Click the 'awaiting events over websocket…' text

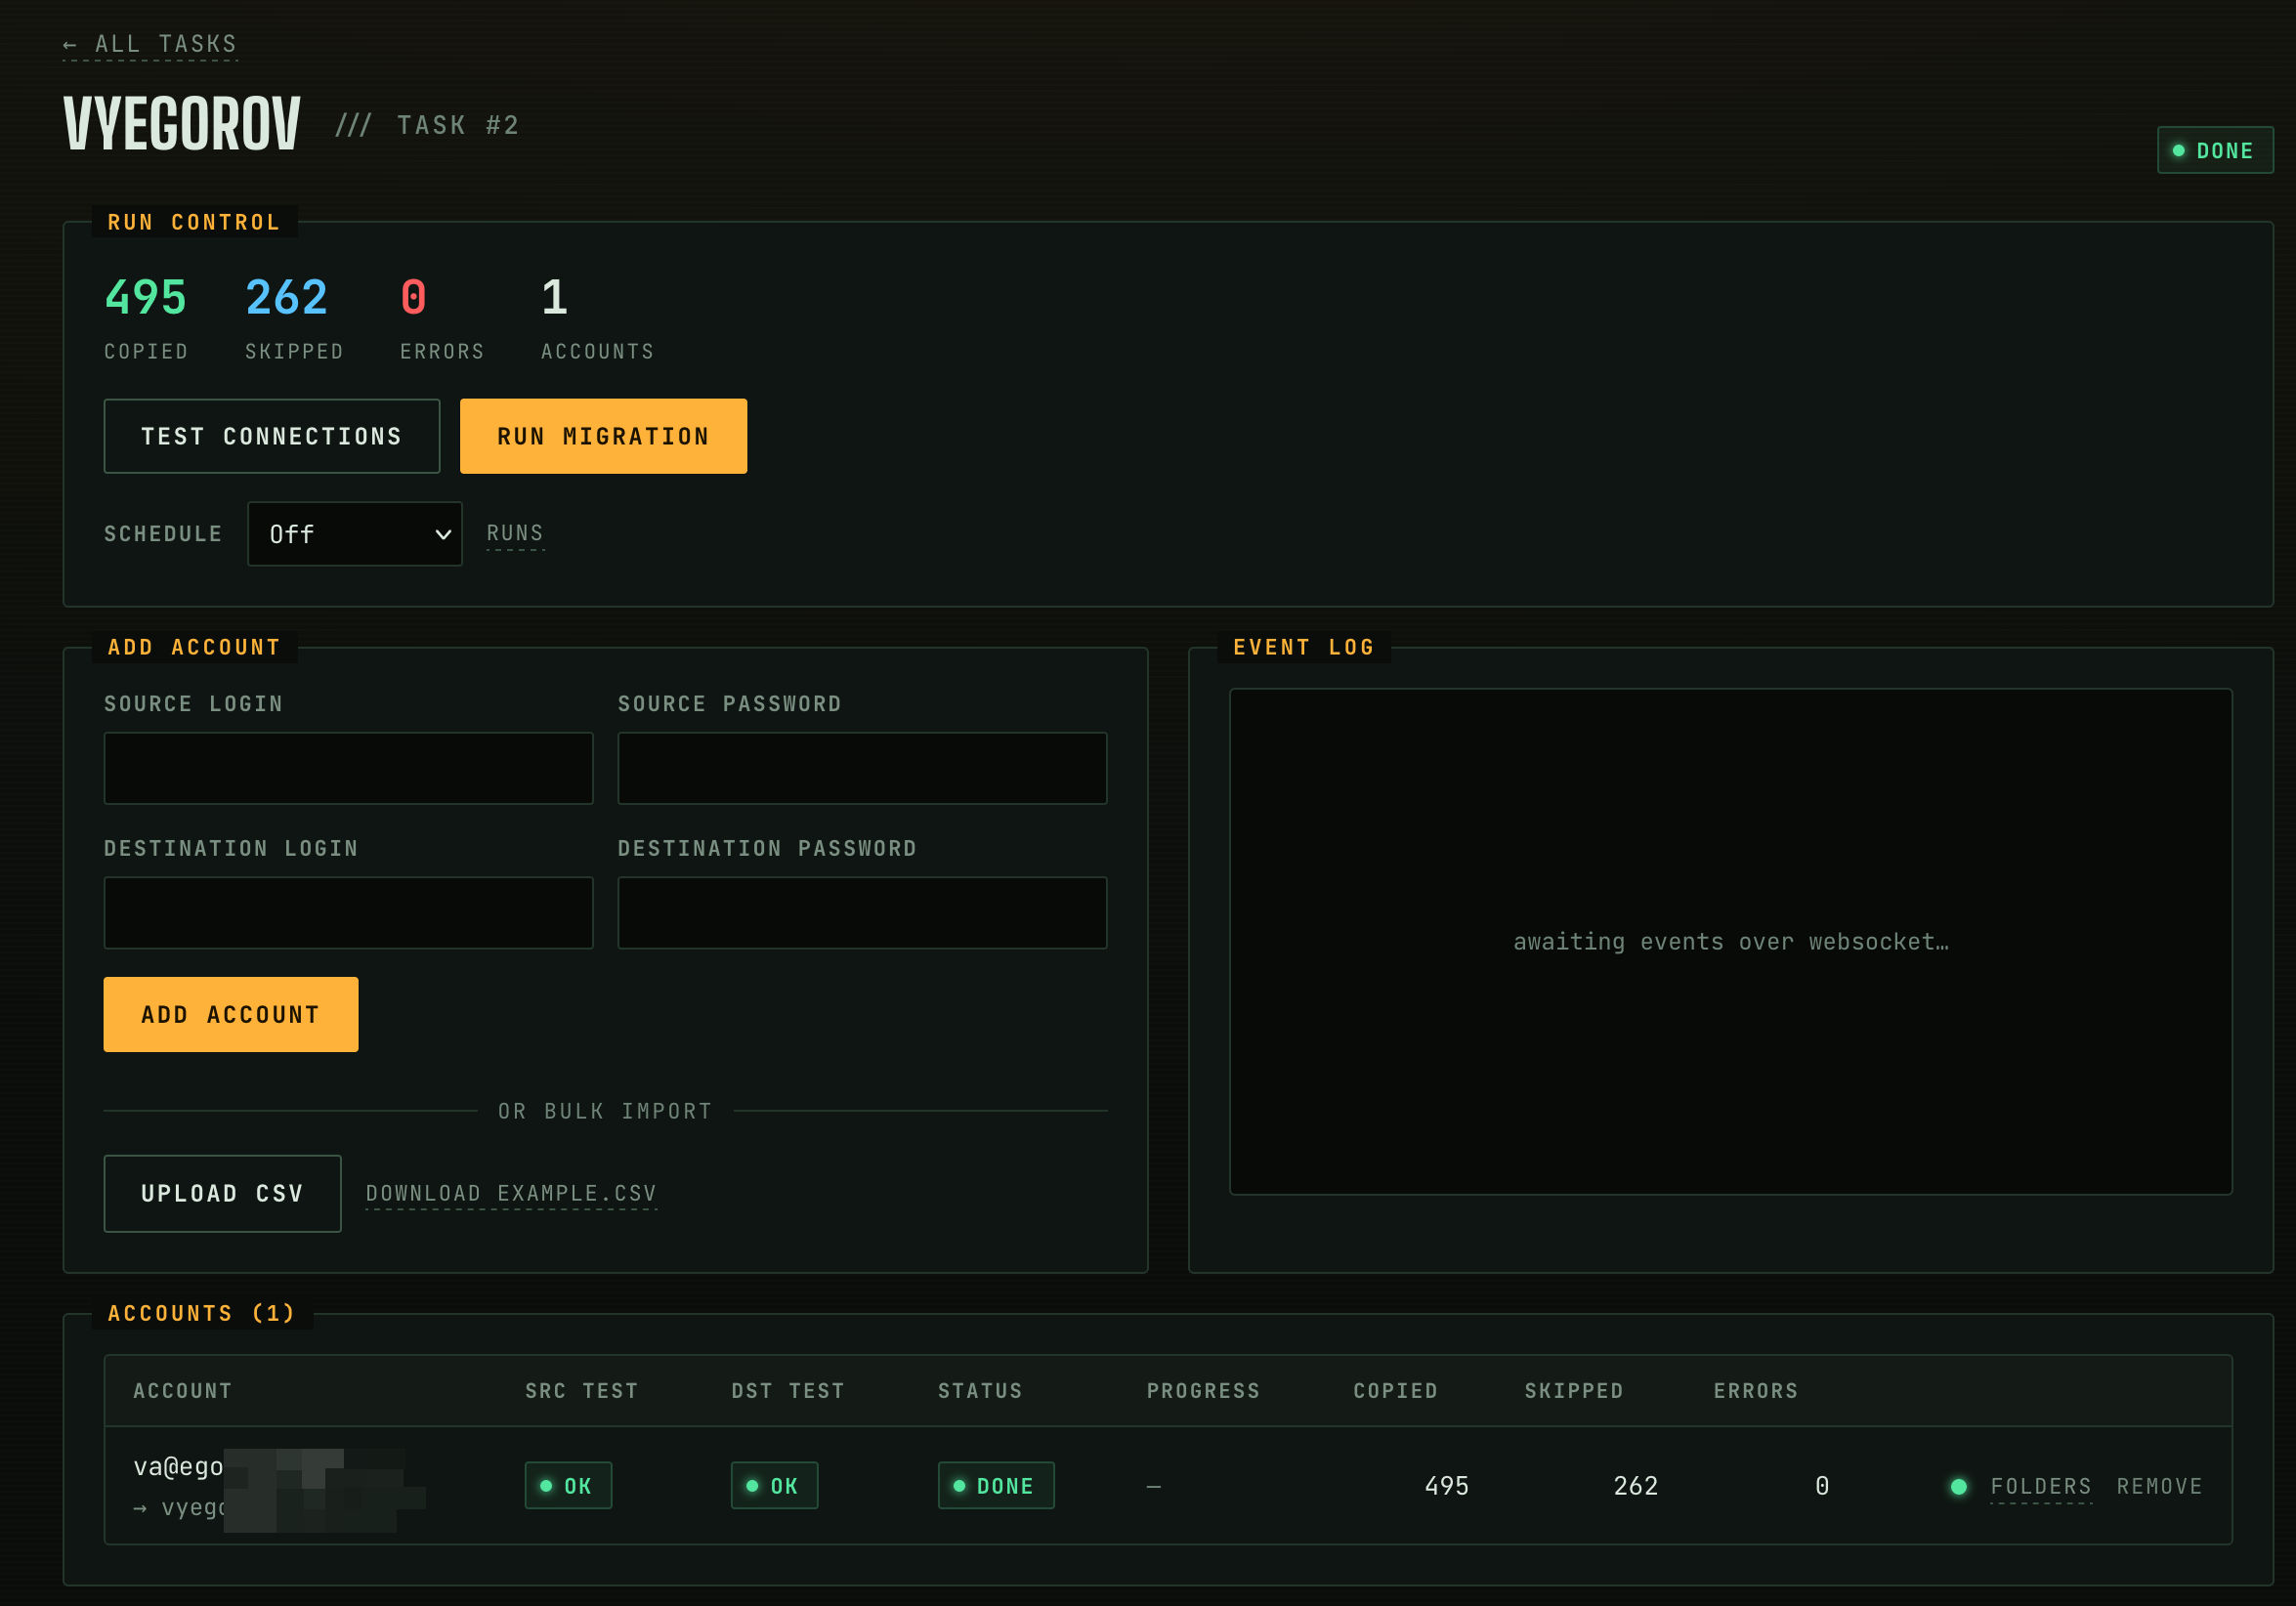(x=1730, y=941)
